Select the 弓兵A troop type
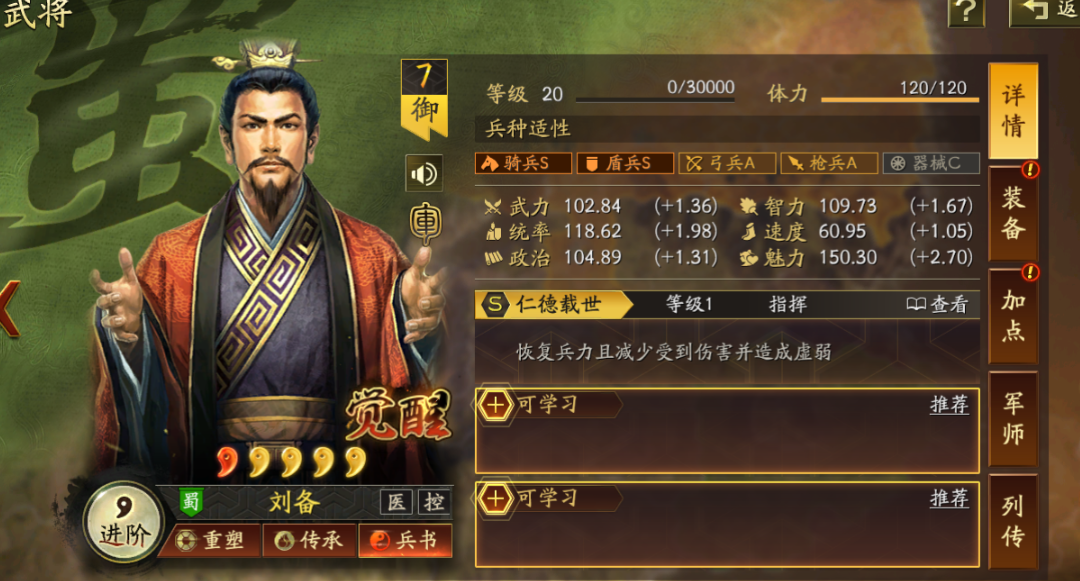Viewport: 1080px width, 581px height. pyautogui.click(x=727, y=163)
